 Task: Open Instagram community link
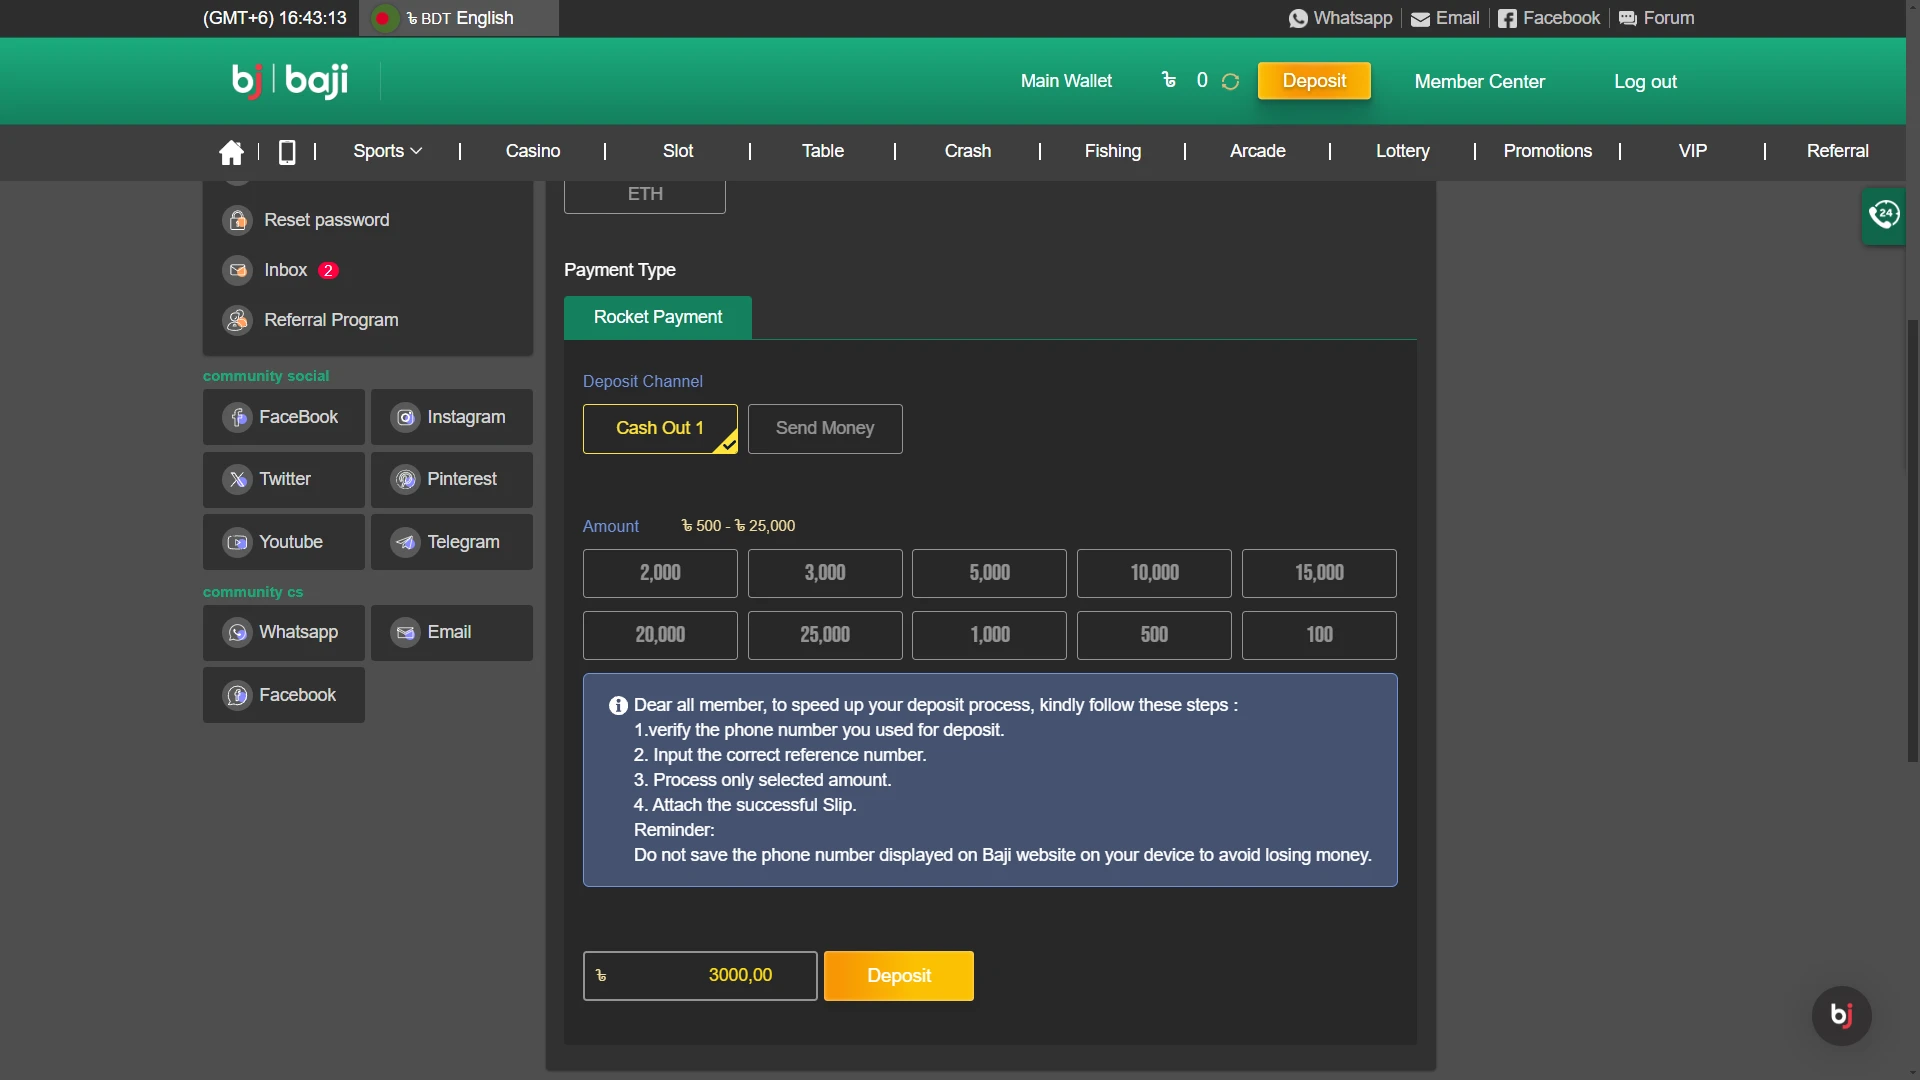point(452,417)
